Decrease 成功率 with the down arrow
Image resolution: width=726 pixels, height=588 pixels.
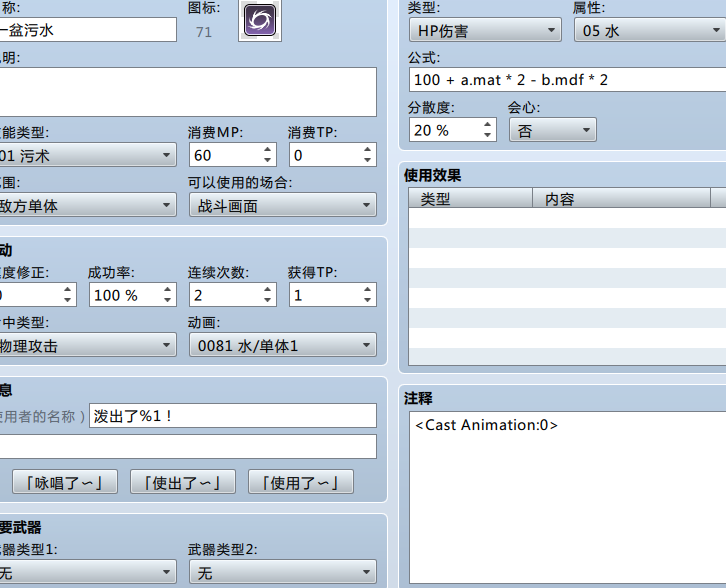tap(168, 300)
